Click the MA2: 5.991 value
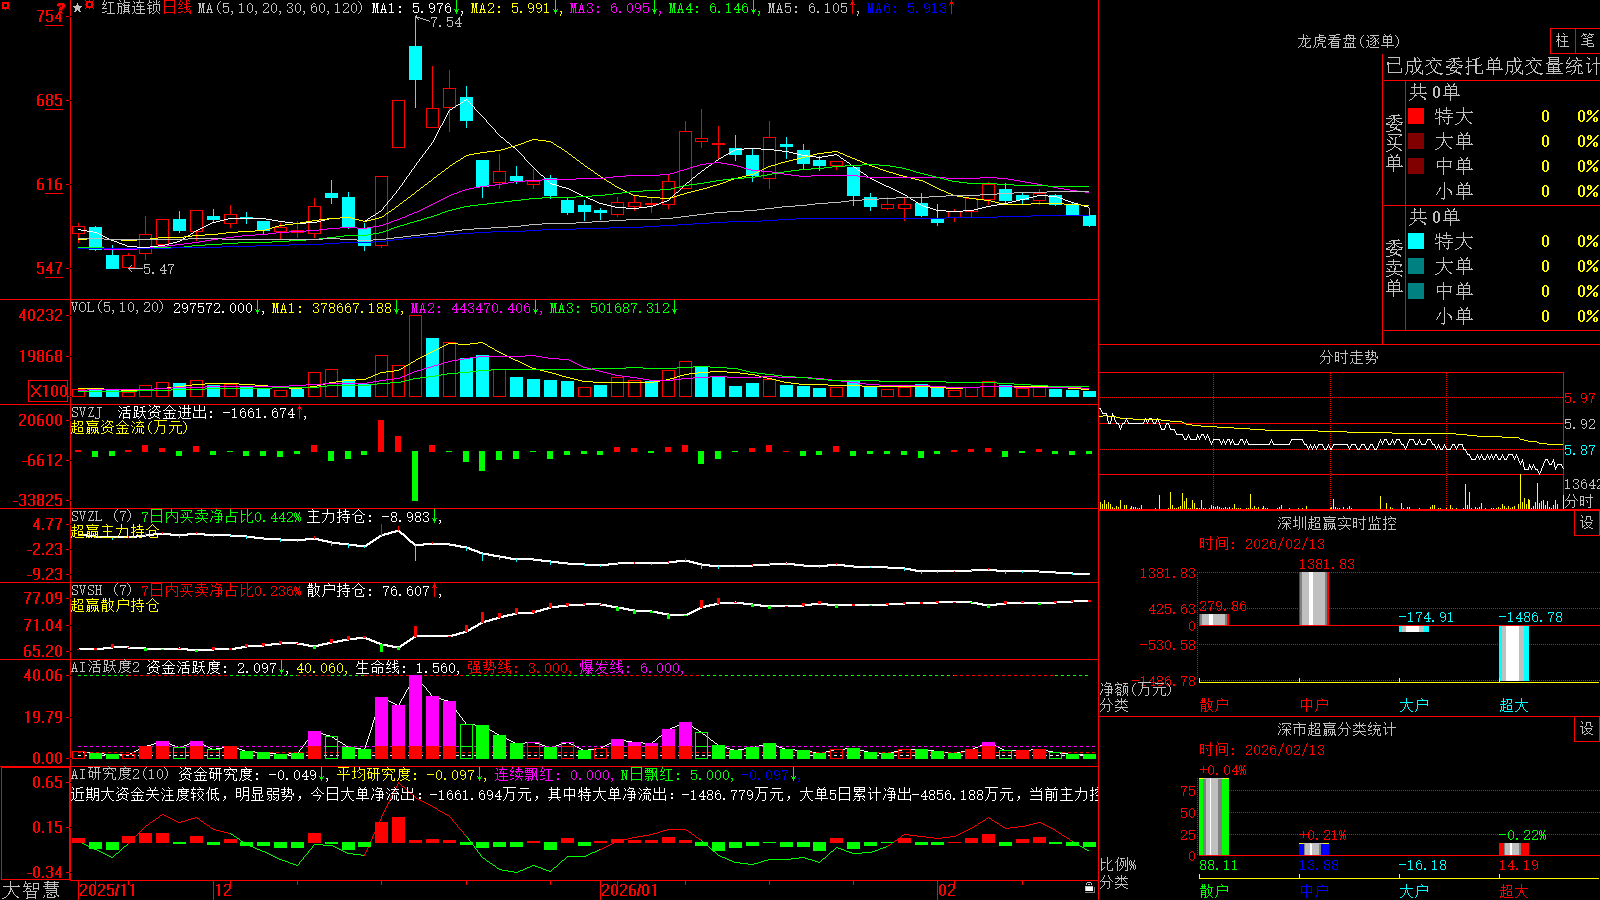 [511, 8]
